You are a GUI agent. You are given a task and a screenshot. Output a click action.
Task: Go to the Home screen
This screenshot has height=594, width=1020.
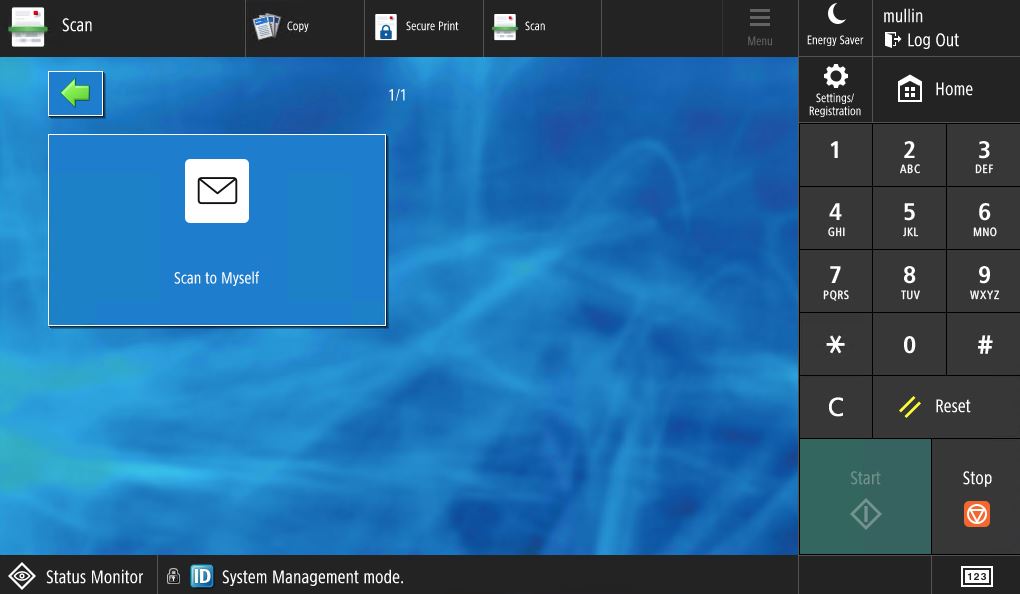946,90
